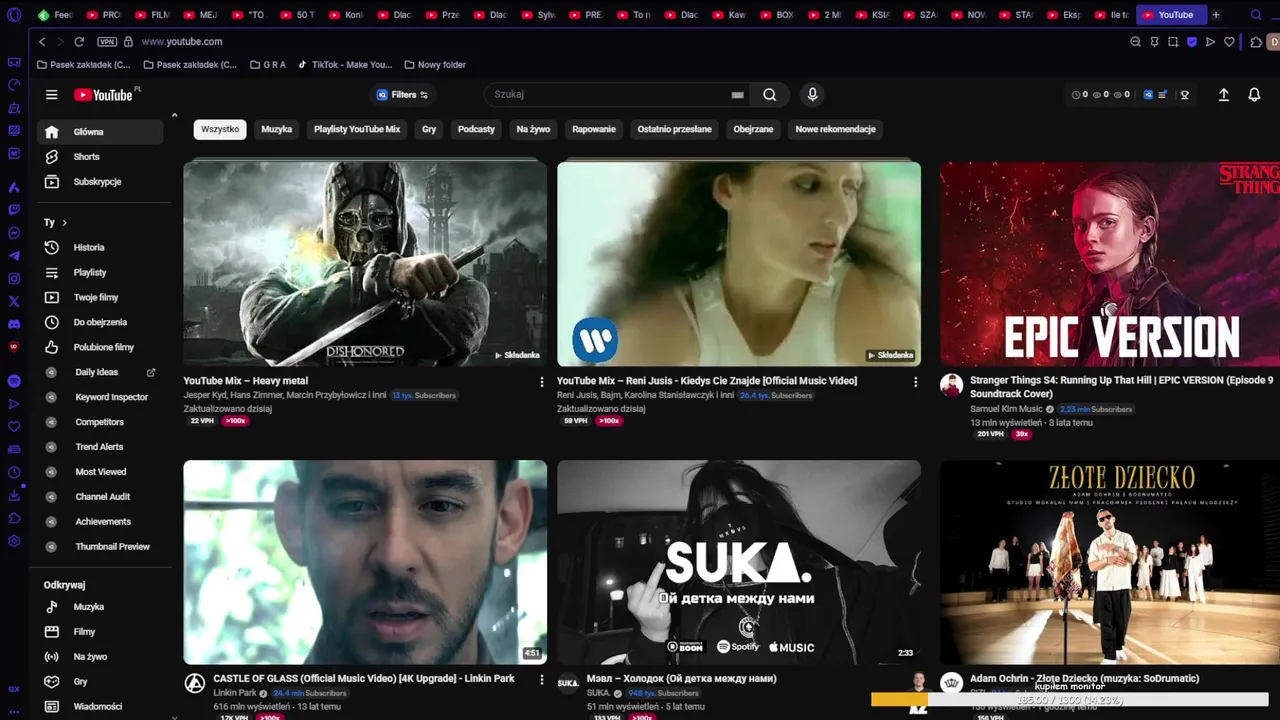Image resolution: width=1280 pixels, height=720 pixels.
Task: Open Opera sidebar settings gear
Action: 14,541
